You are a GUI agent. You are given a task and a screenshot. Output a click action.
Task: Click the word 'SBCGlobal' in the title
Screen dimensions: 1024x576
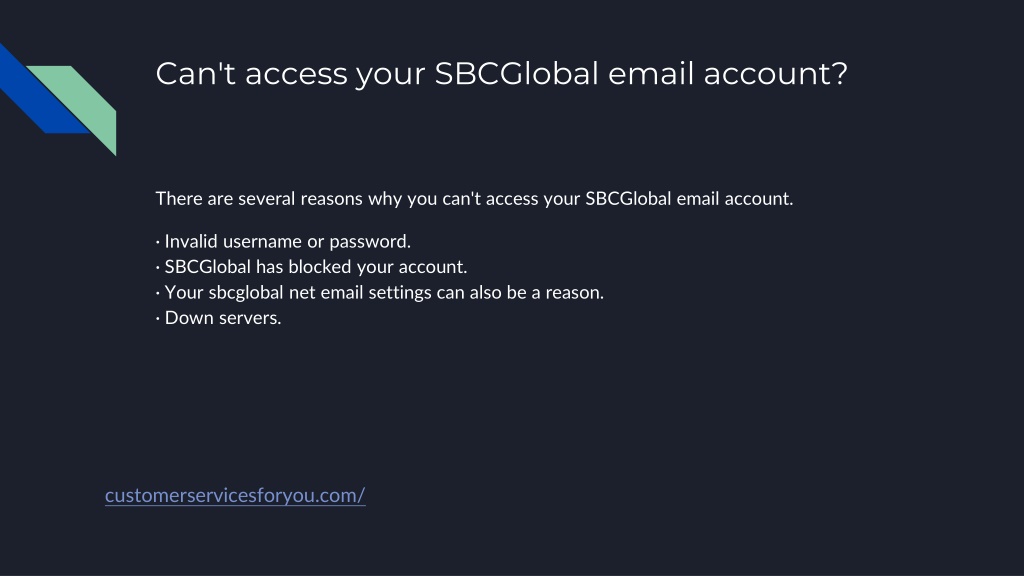(x=517, y=73)
